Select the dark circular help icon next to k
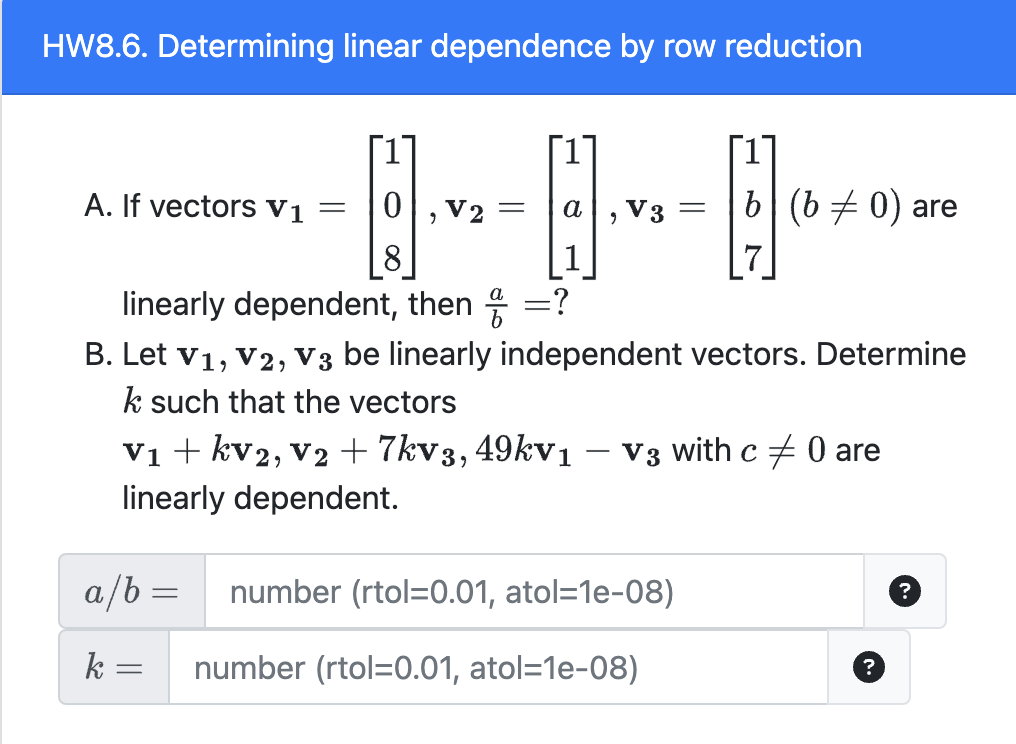 tap(869, 667)
